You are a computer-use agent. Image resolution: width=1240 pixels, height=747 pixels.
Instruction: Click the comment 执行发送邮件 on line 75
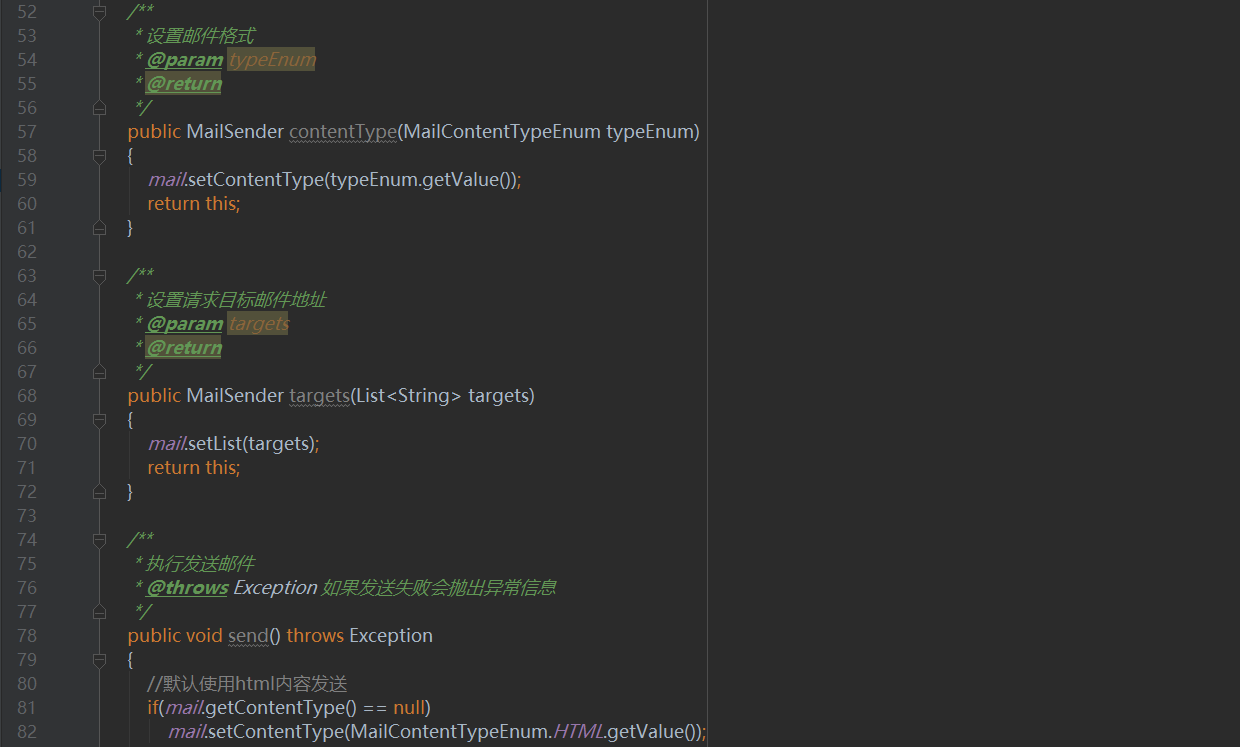pos(200,564)
